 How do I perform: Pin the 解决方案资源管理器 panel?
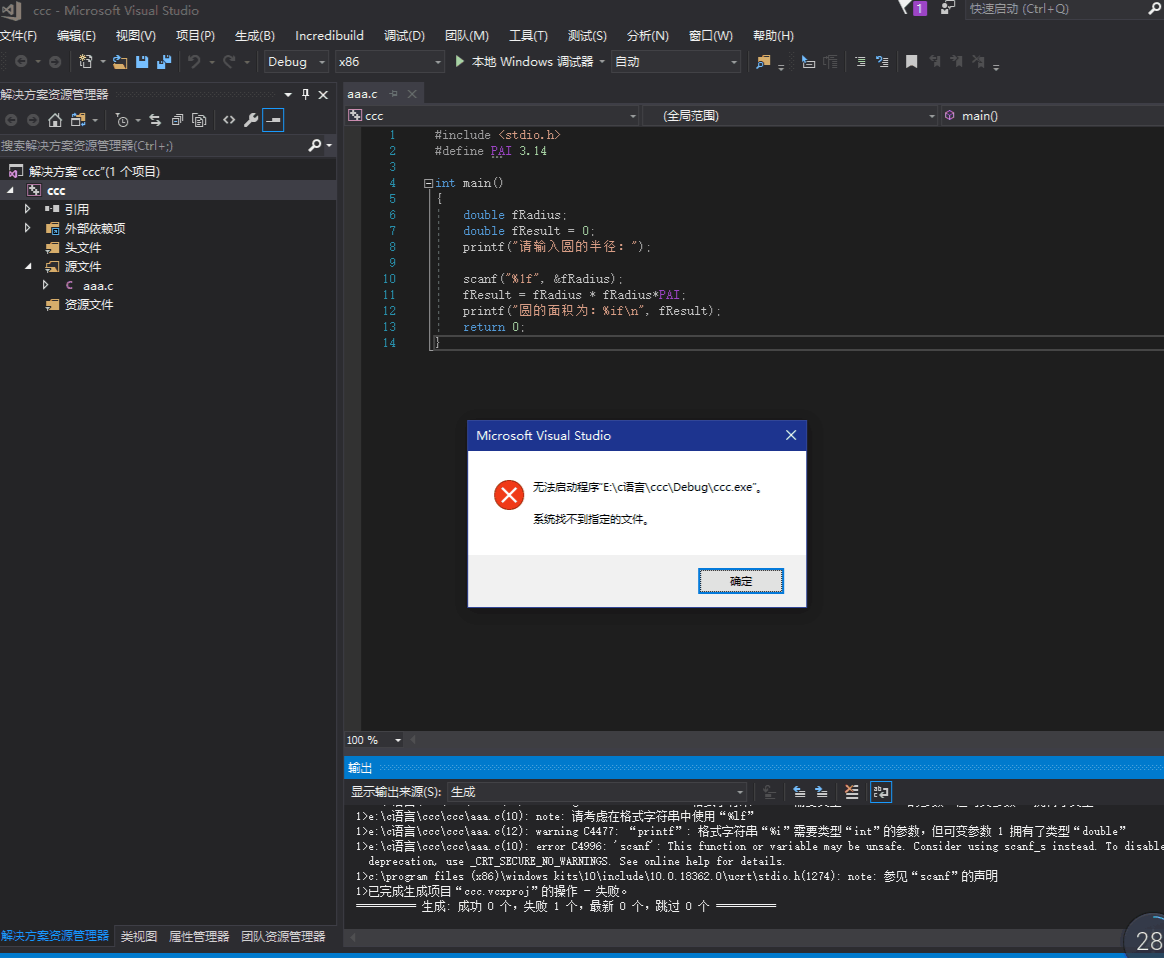pos(305,94)
